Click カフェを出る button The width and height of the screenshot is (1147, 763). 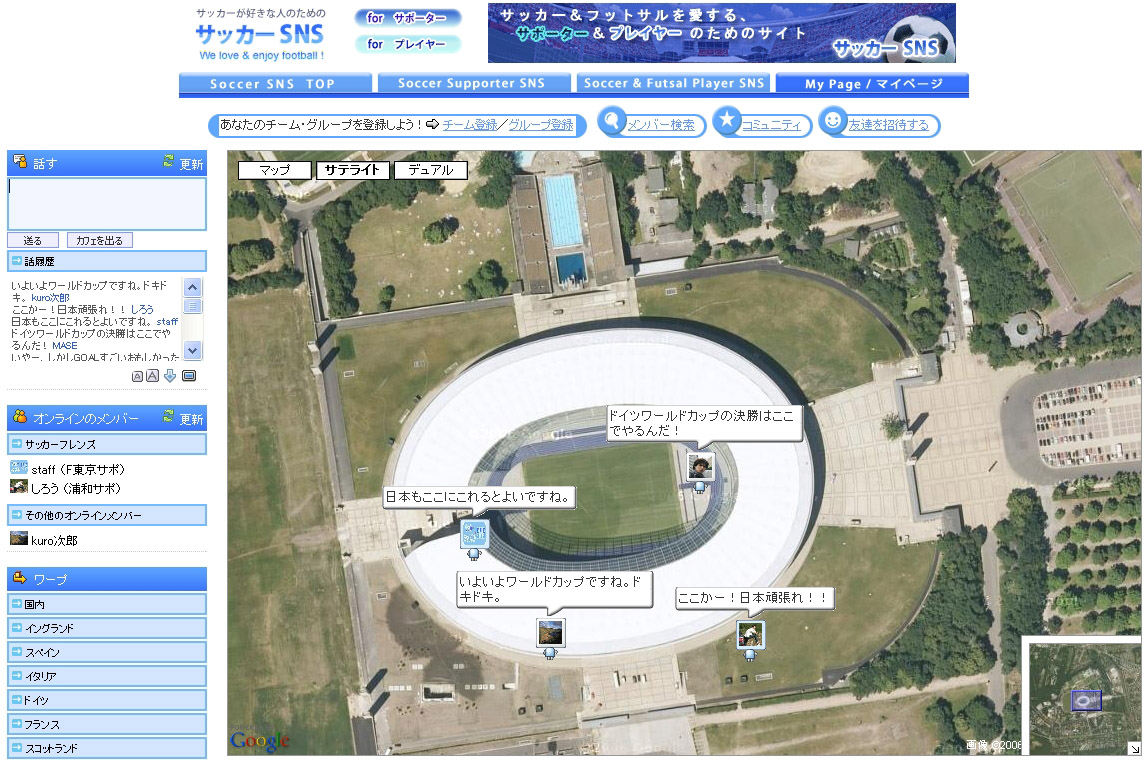point(99,240)
